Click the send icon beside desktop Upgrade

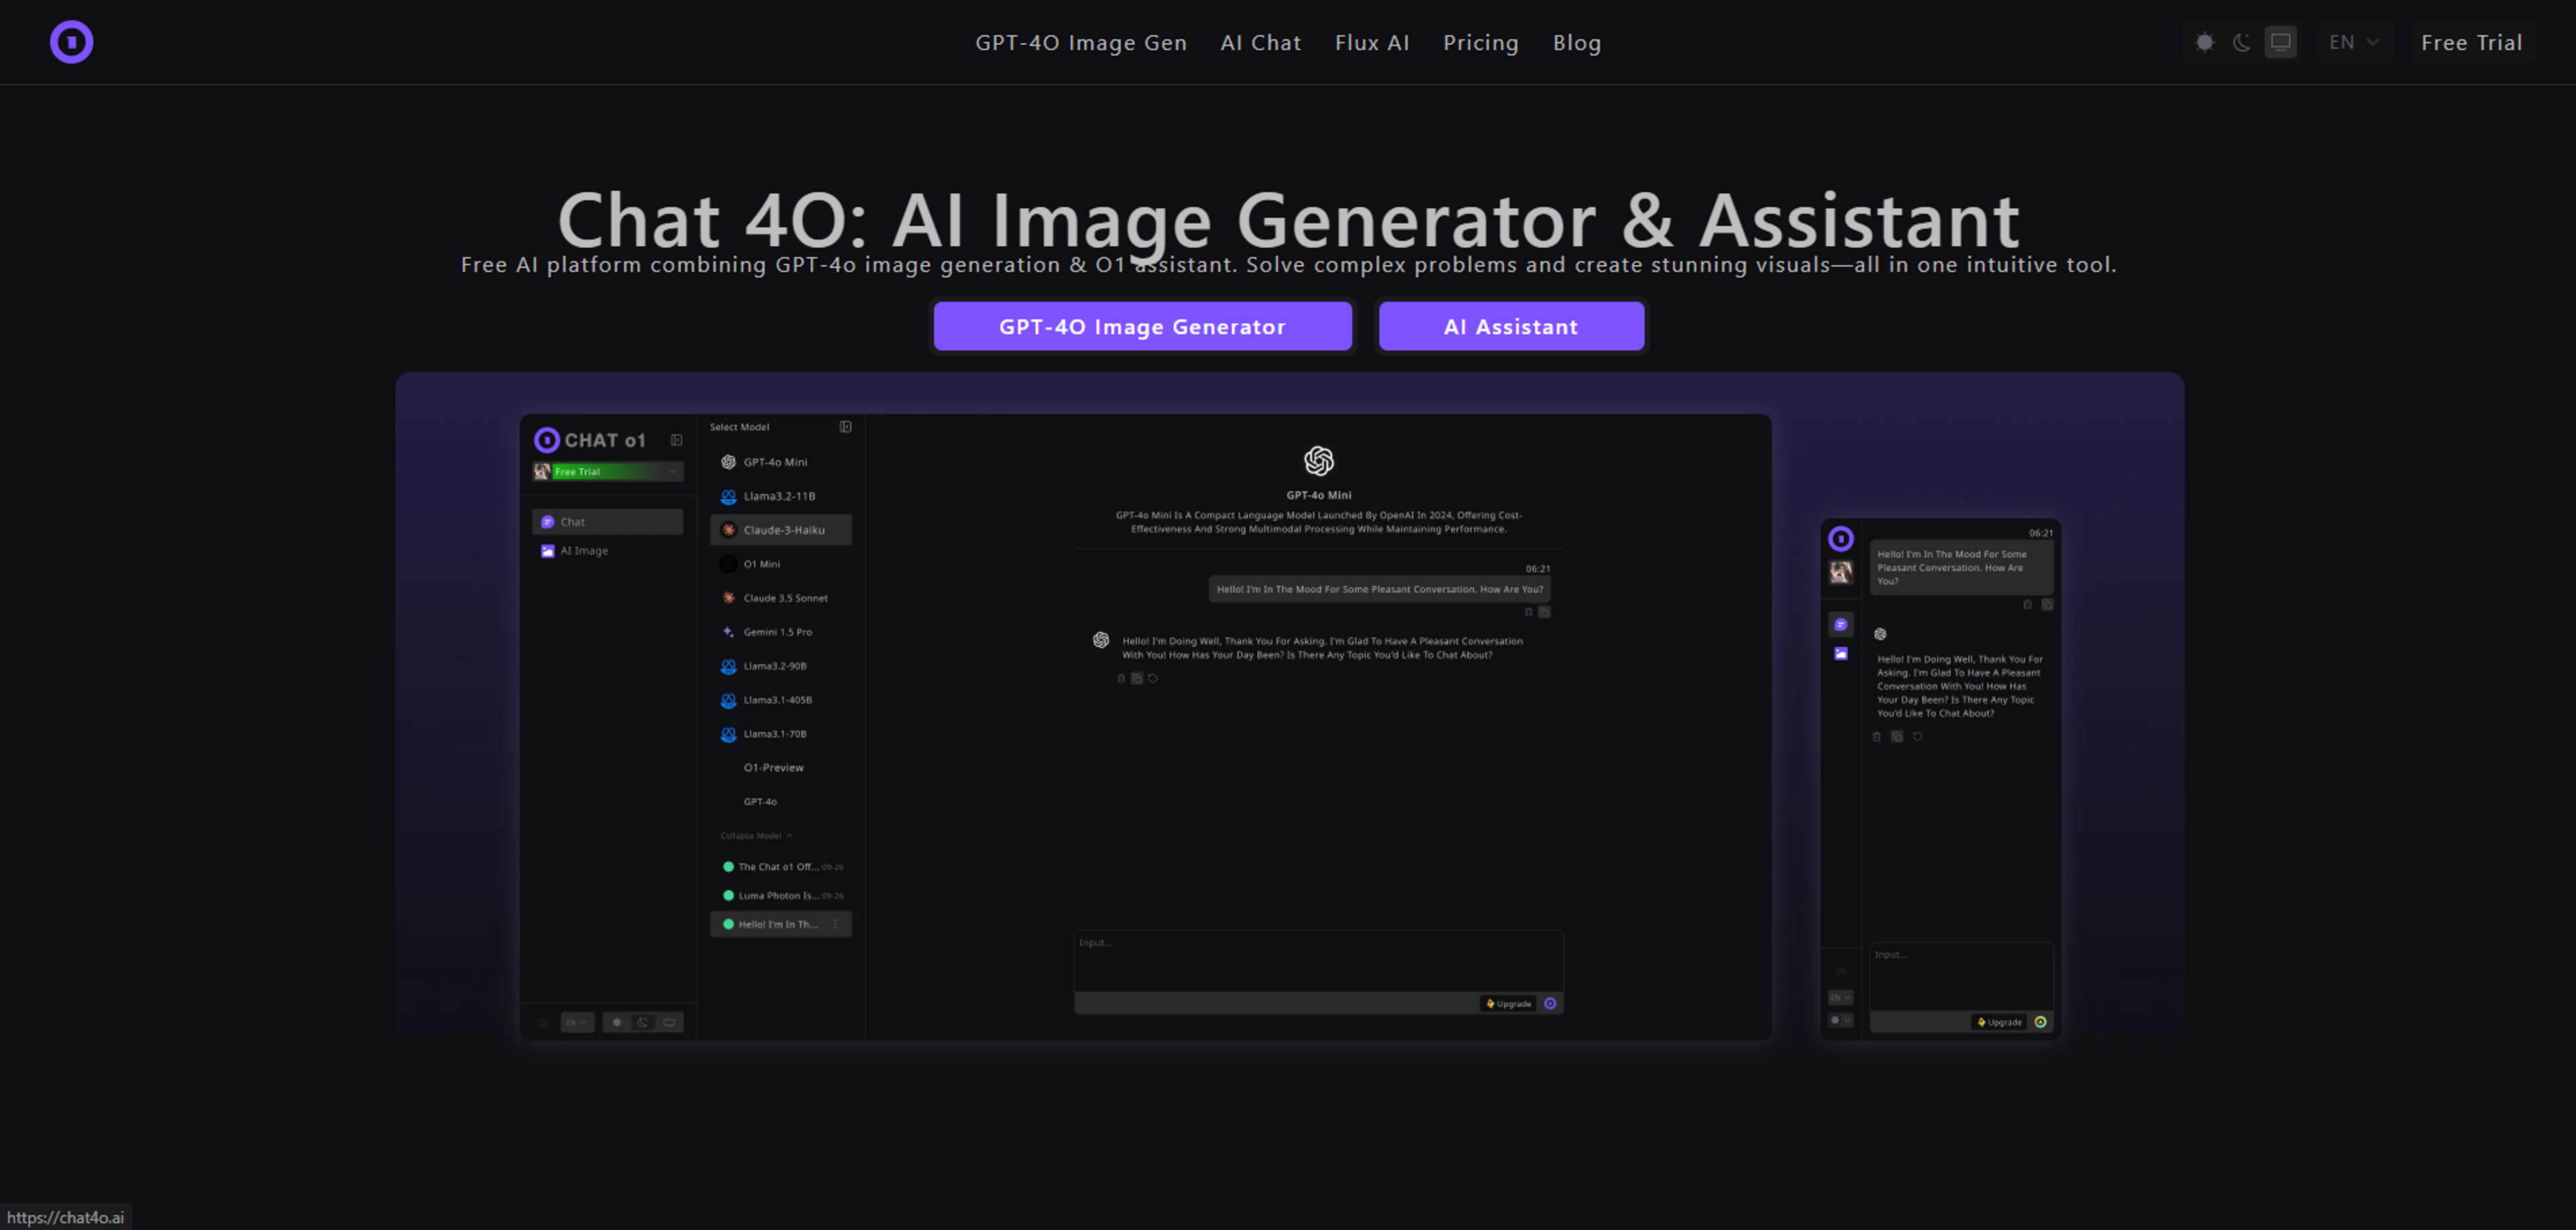tap(1550, 1004)
